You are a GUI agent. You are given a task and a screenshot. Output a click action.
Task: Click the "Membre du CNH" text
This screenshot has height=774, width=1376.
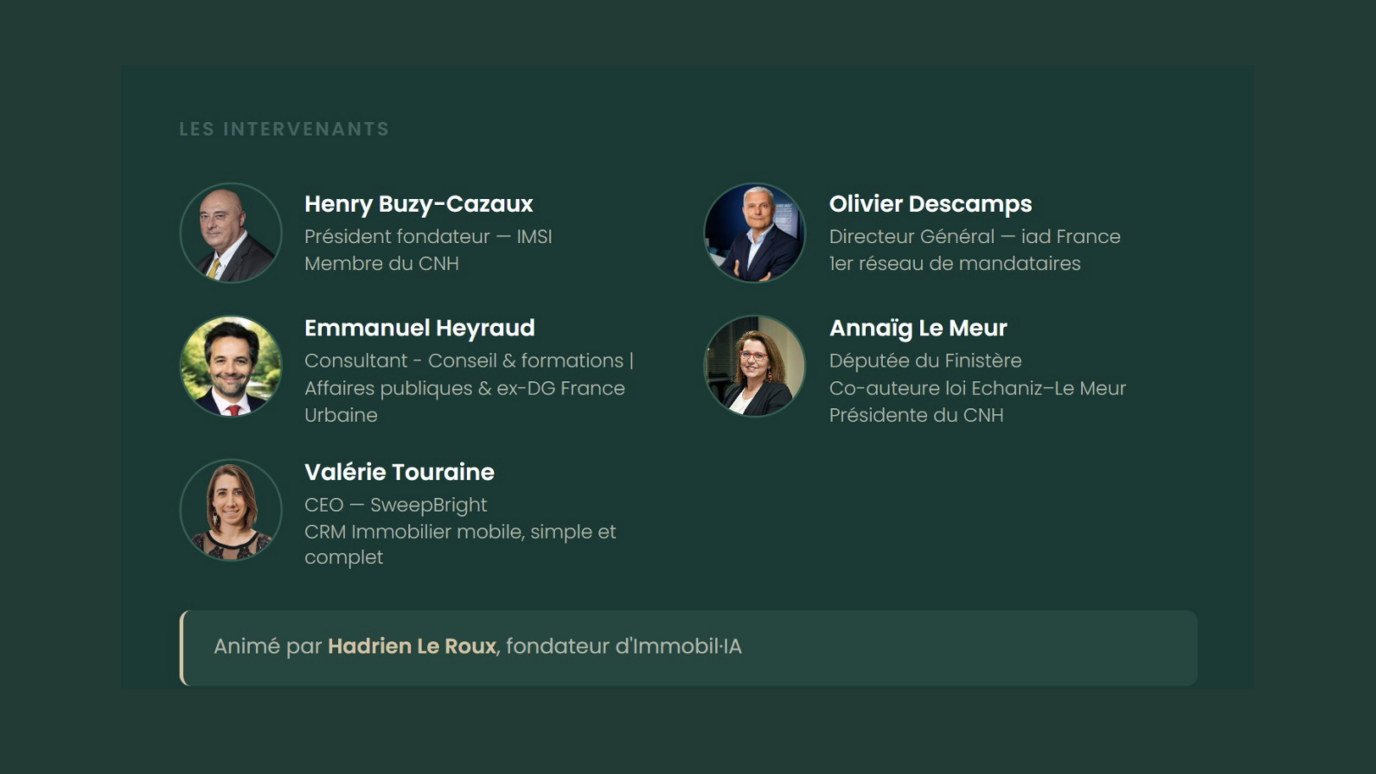(x=381, y=264)
